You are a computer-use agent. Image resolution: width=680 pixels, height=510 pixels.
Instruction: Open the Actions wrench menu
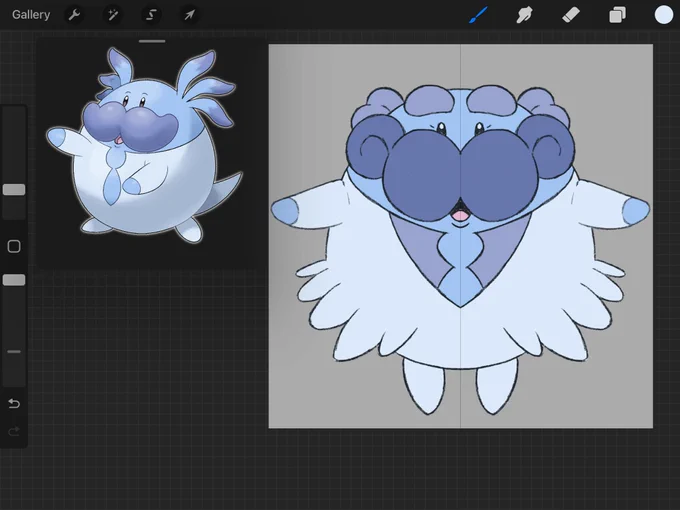74,15
